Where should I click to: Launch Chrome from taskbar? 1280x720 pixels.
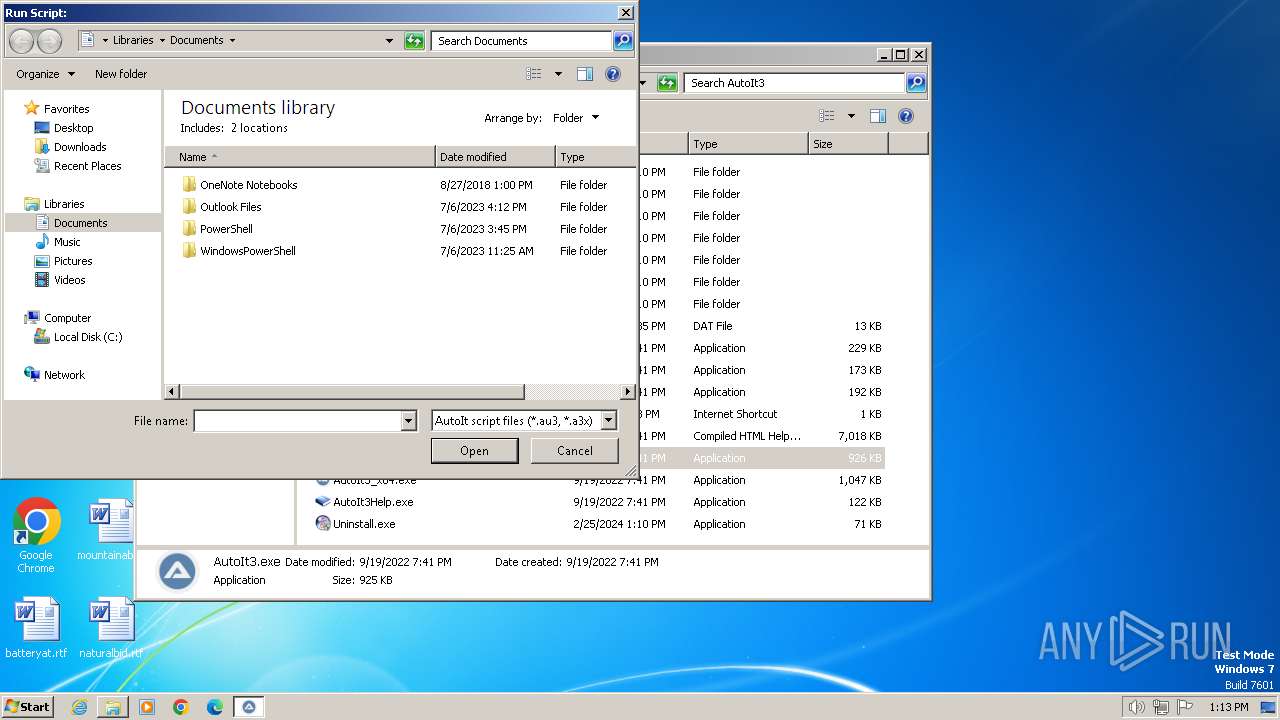pyautogui.click(x=181, y=707)
